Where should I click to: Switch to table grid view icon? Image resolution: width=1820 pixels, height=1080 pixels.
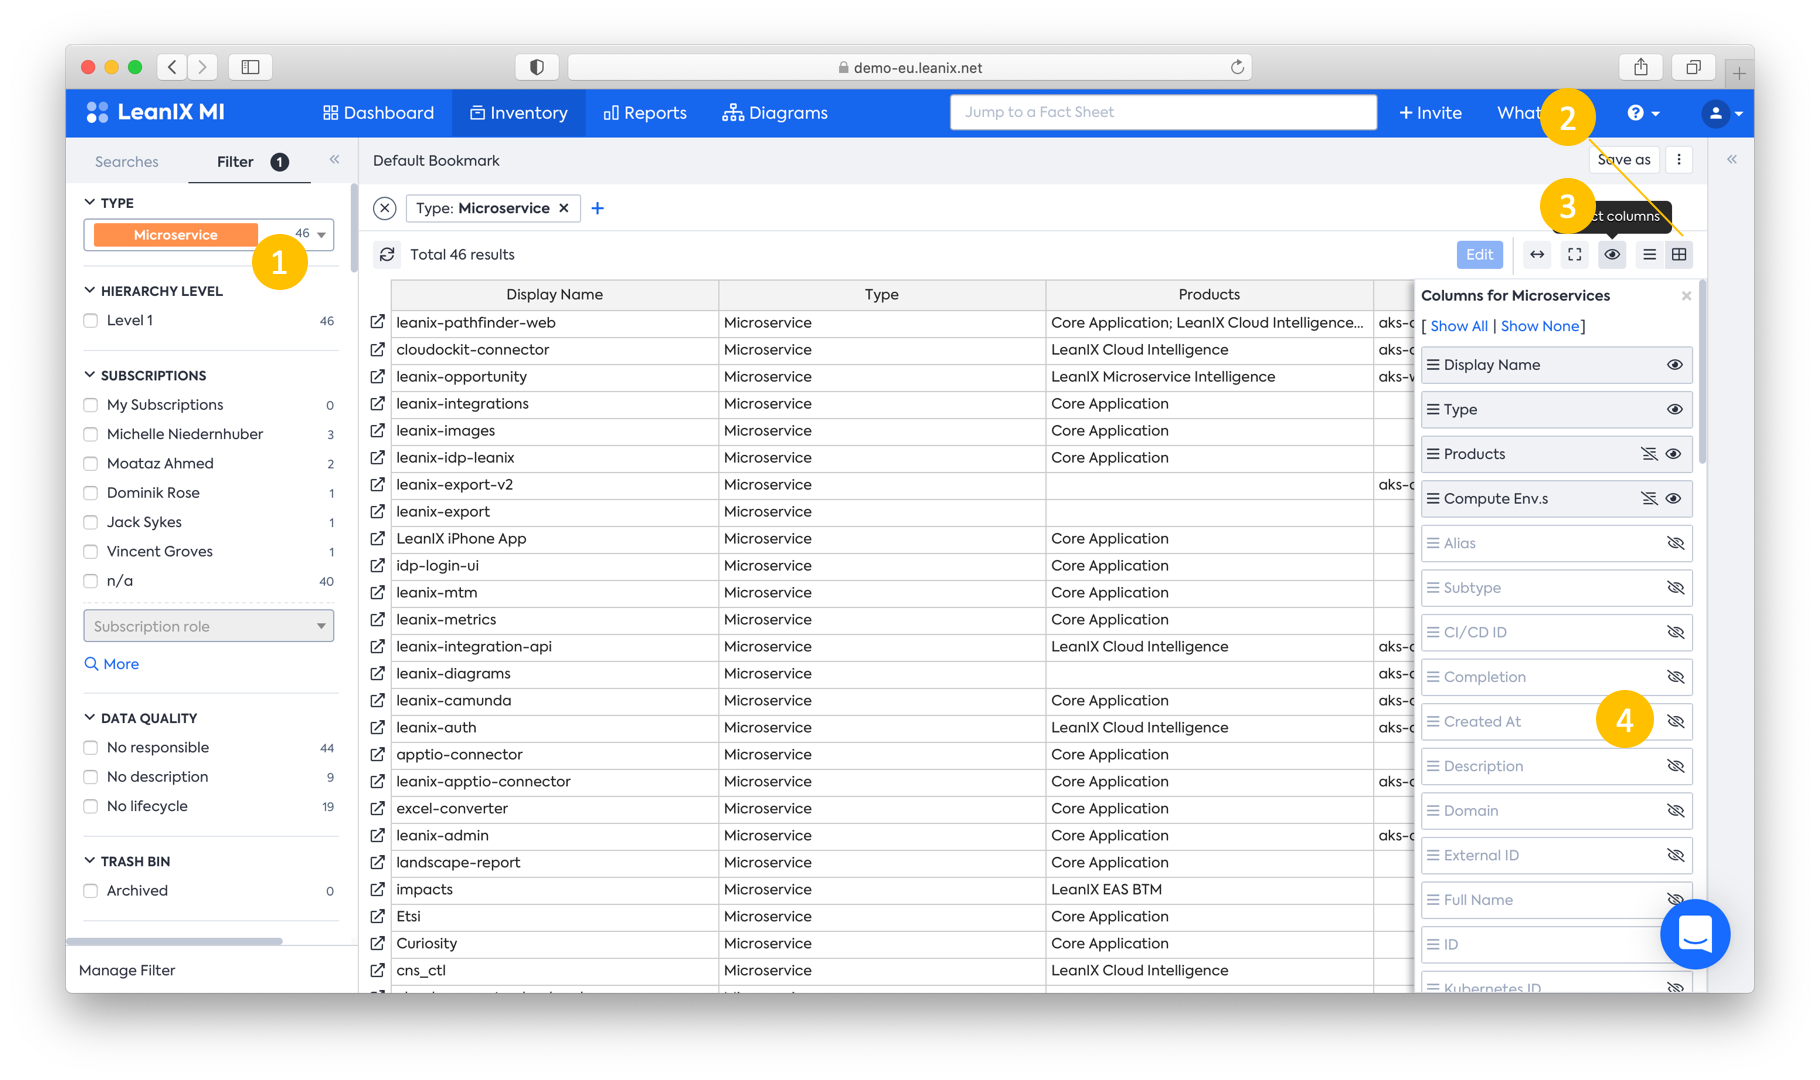click(1679, 254)
